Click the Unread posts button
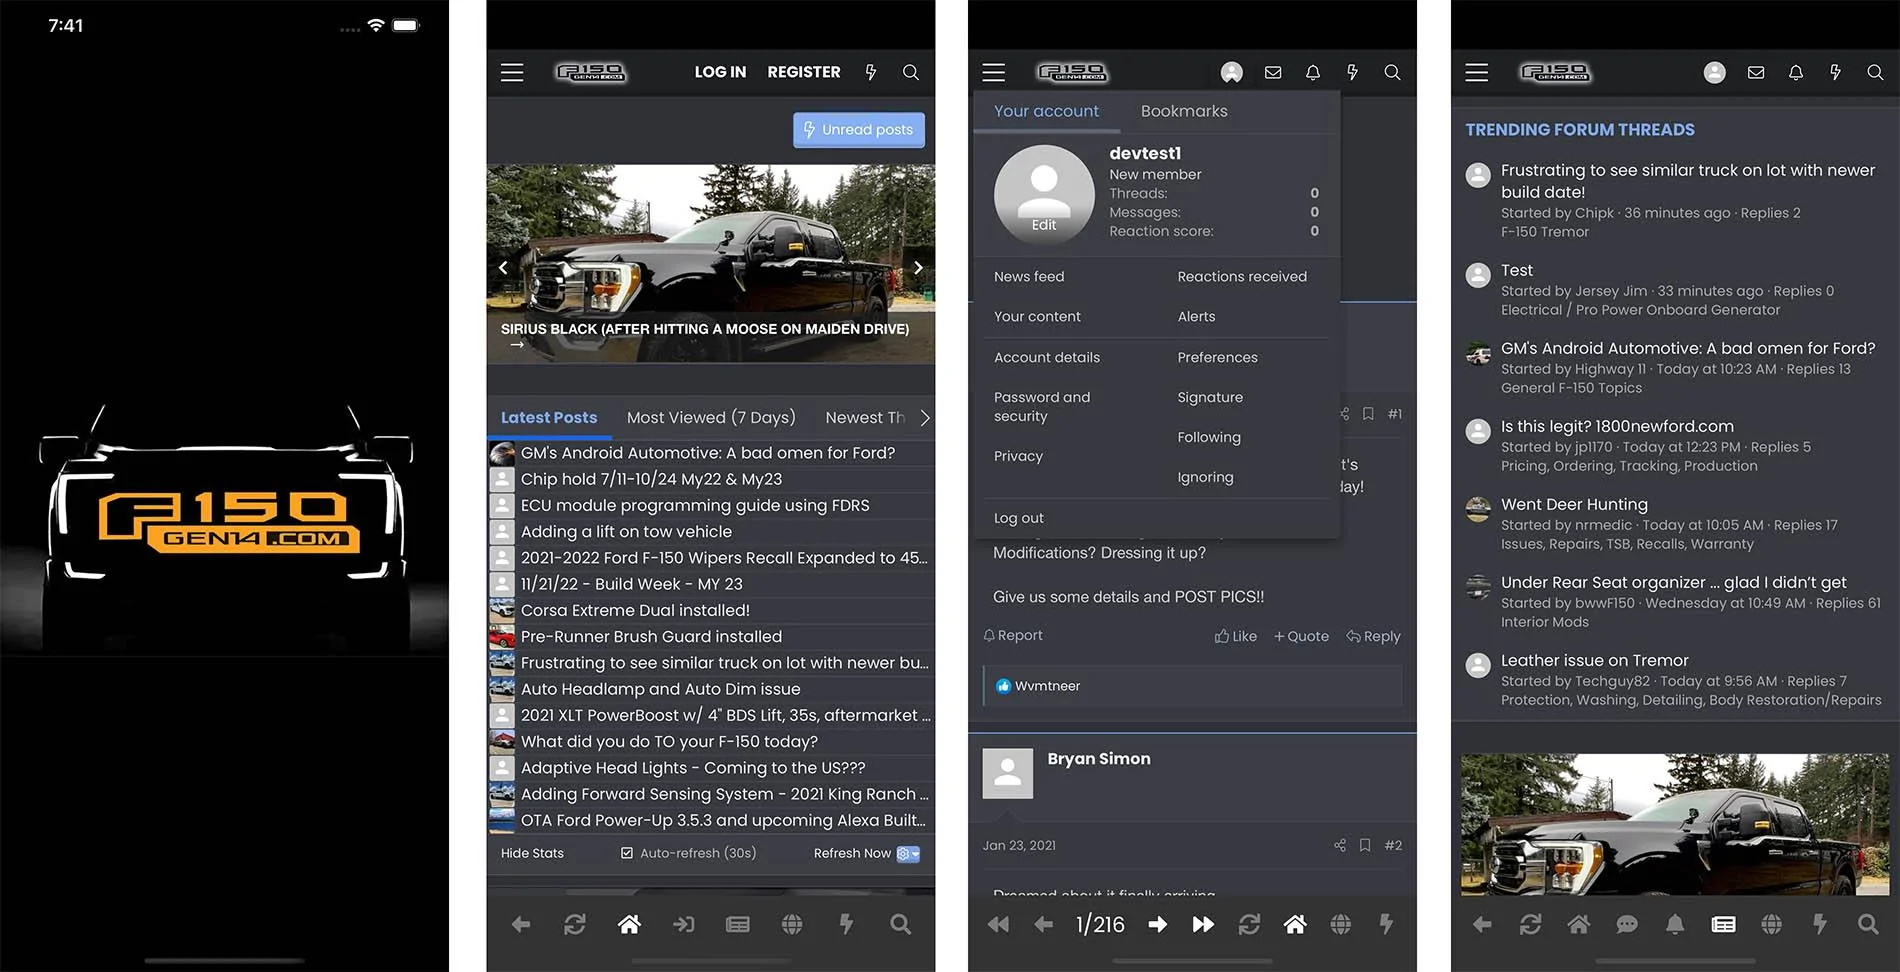The image size is (1900, 972). pyautogui.click(x=859, y=130)
